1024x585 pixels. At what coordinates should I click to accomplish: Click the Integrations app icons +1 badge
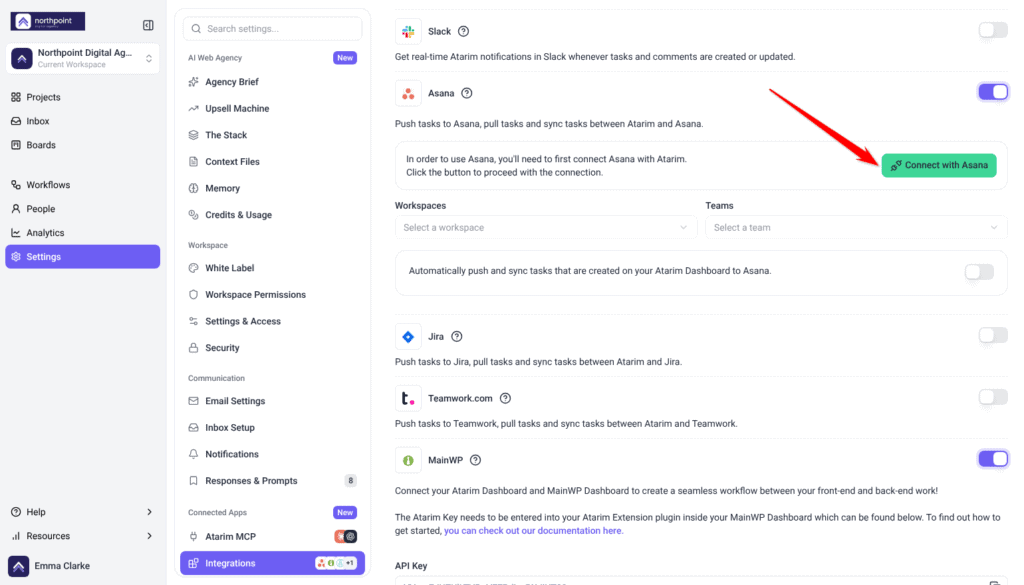pyautogui.click(x=336, y=563)
